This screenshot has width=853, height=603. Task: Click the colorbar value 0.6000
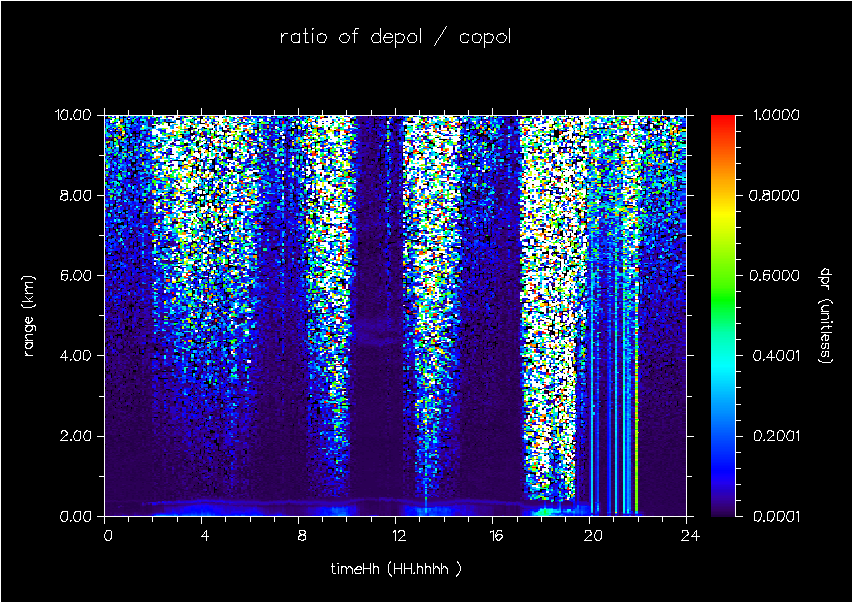click(775, 275)
